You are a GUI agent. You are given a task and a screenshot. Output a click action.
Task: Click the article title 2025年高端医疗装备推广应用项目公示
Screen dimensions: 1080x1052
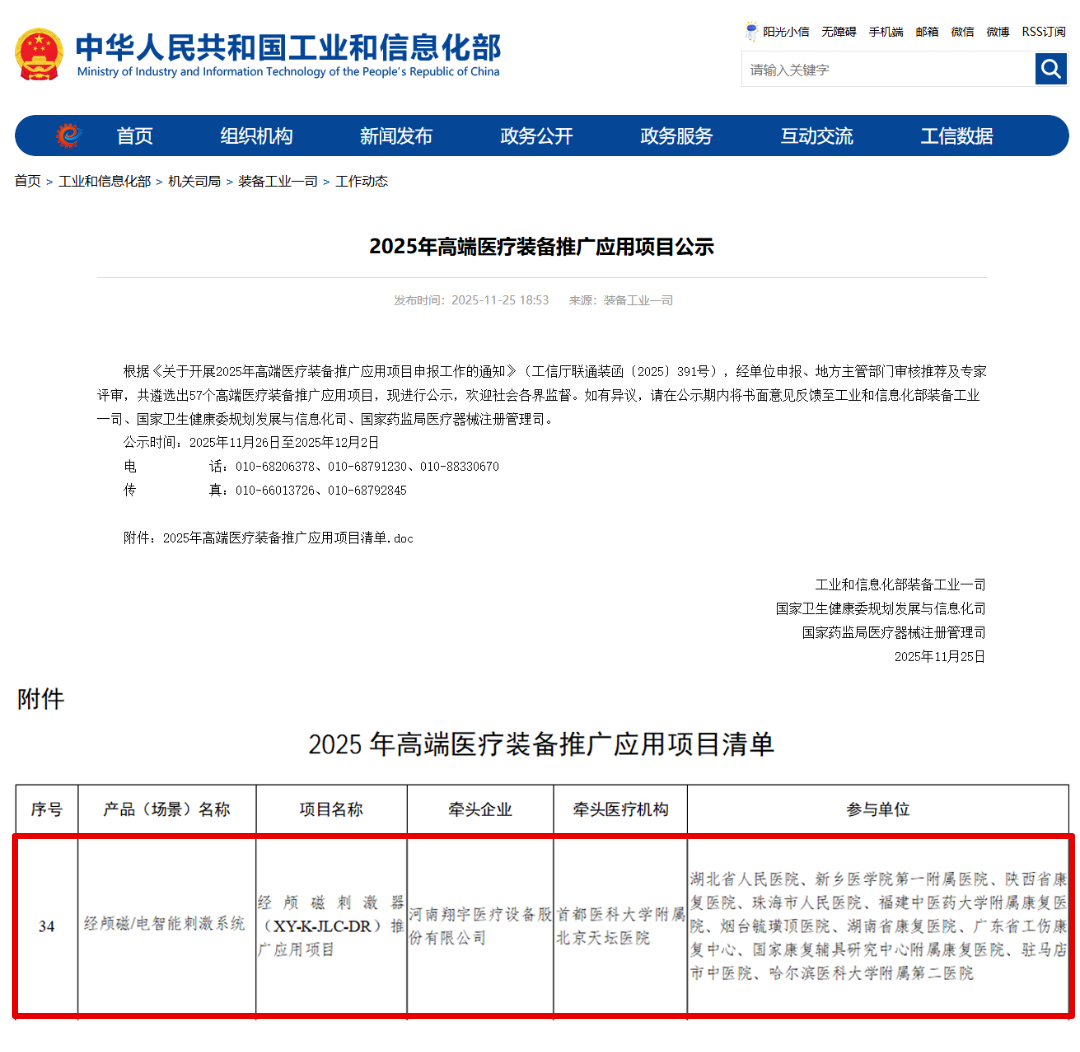click(x=541, y=247)
